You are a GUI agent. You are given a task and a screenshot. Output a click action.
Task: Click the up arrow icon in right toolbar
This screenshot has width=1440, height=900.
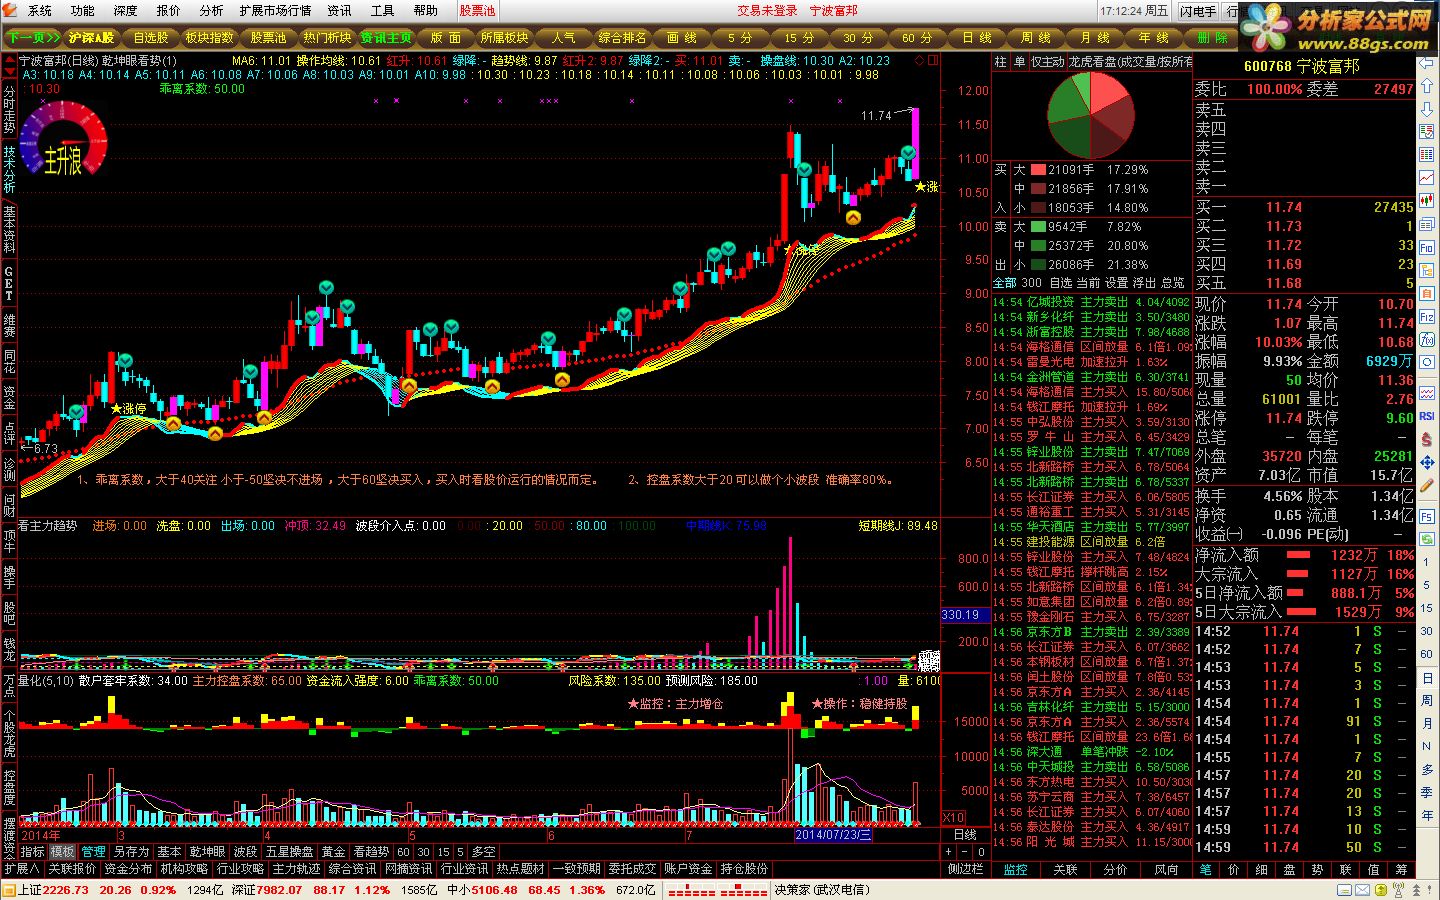tap(1427, 86)
